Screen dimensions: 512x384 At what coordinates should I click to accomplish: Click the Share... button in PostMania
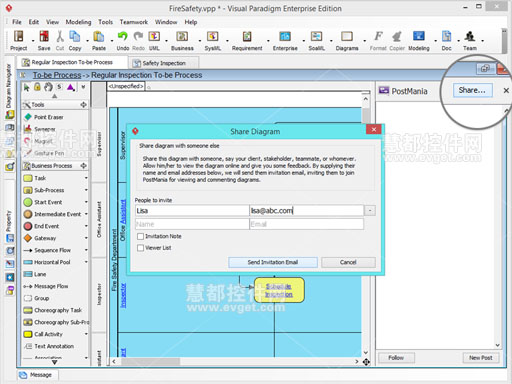tap(472, 90)
